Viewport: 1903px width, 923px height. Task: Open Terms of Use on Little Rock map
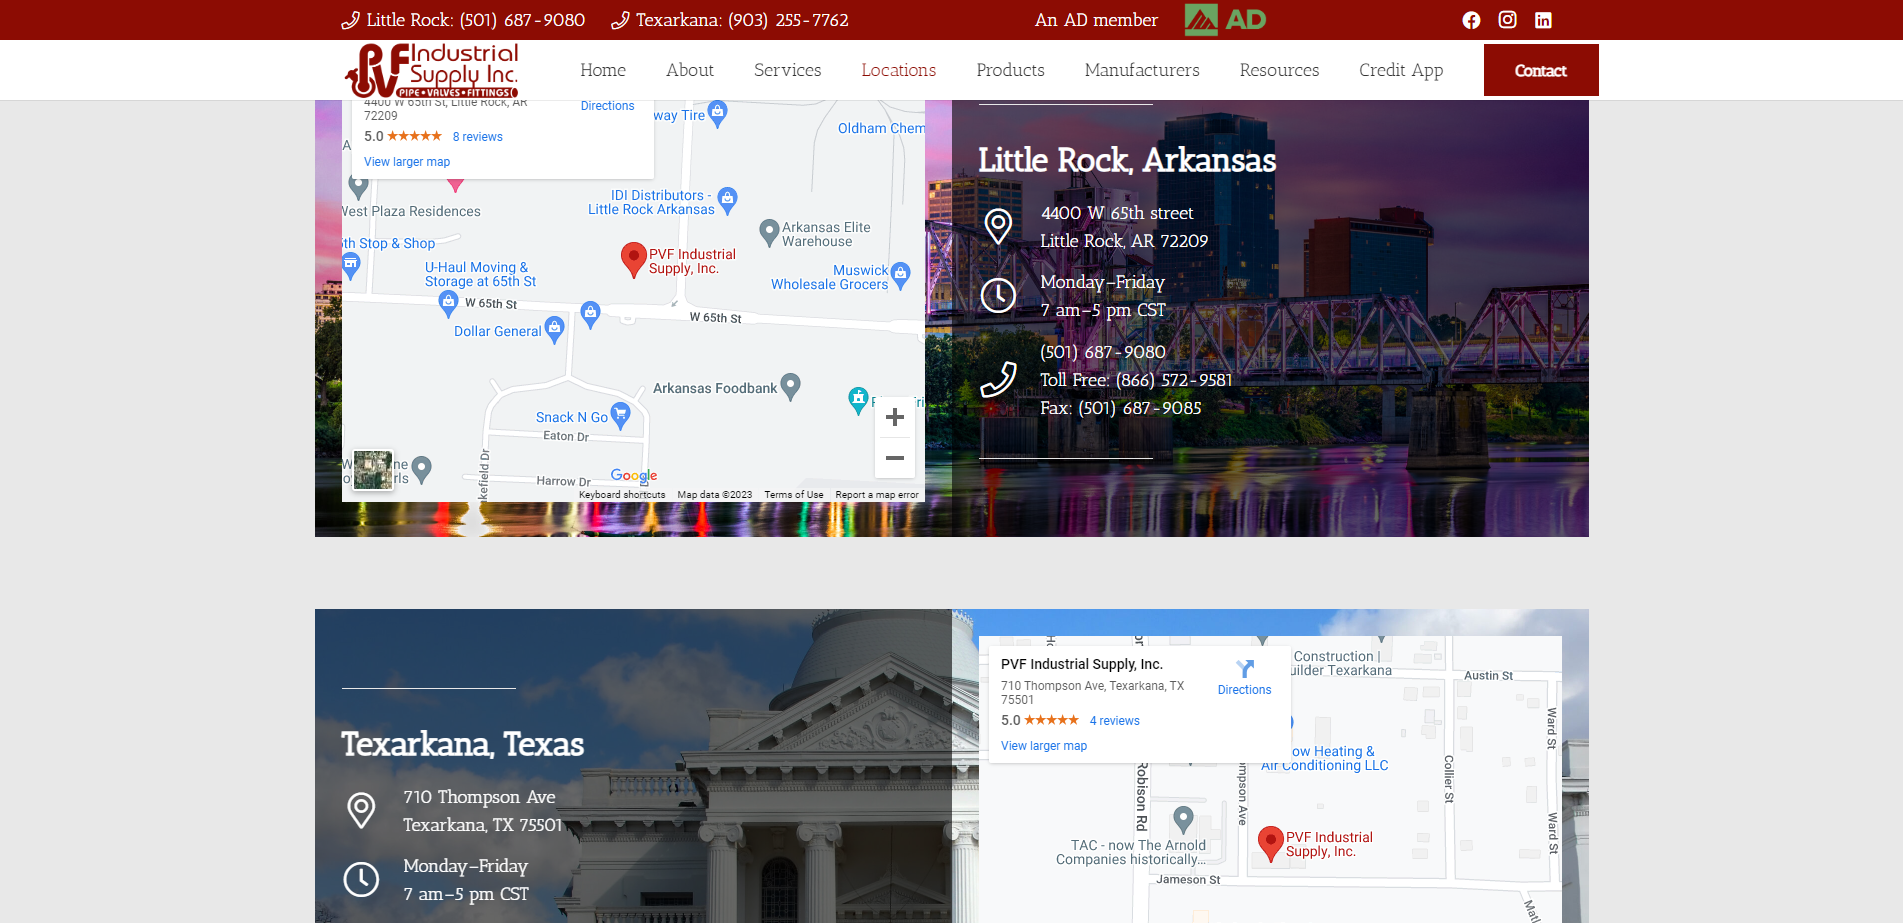coord(794,495)
